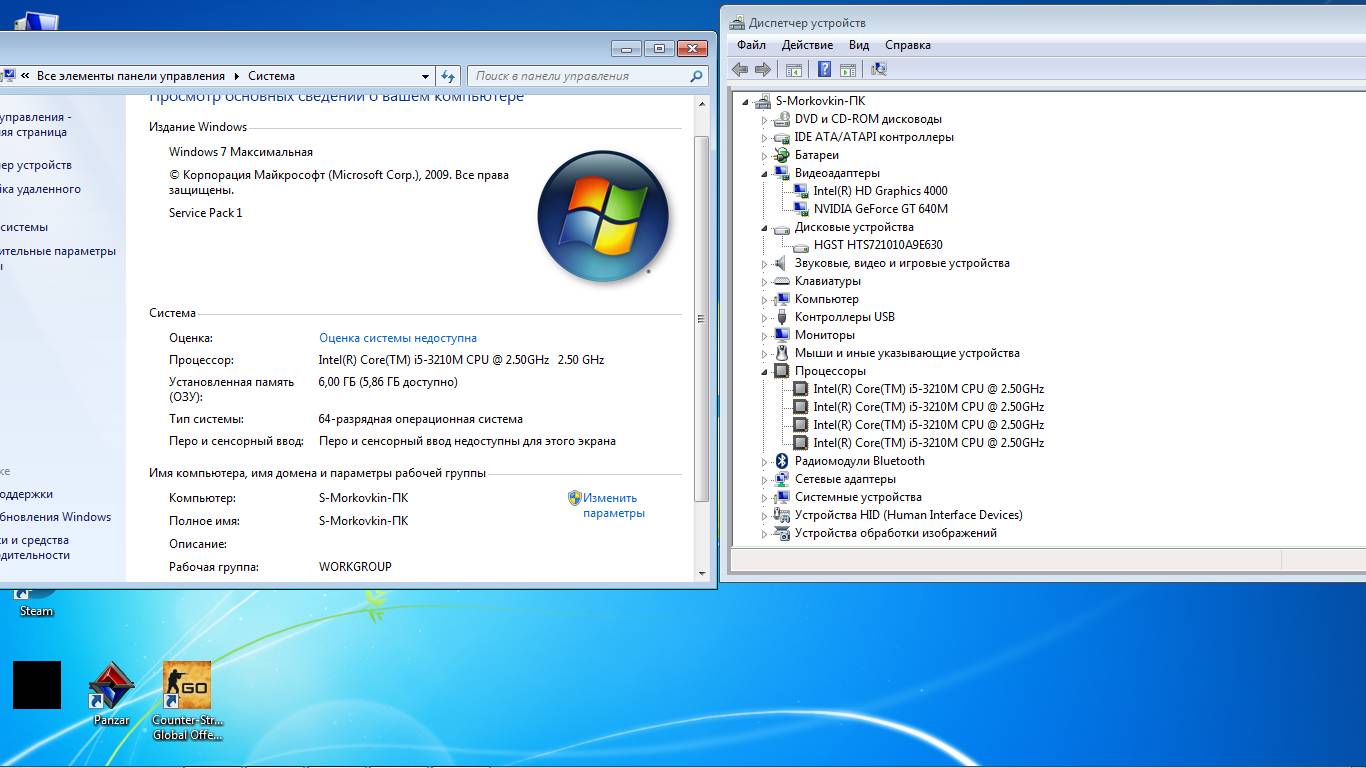Viewport: 1366px width, 768px height.
Task: Click the HGST HTS721010A9E630 disk drive icon
Action: coord(800,245)
